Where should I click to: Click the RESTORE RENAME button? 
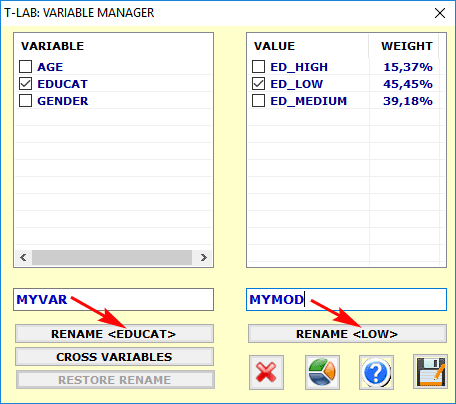(115, 380)
